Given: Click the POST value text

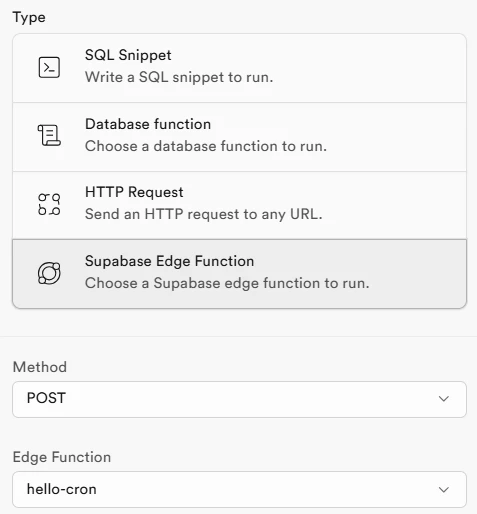Looking at the screenshot, I should [x=46, y=398].
